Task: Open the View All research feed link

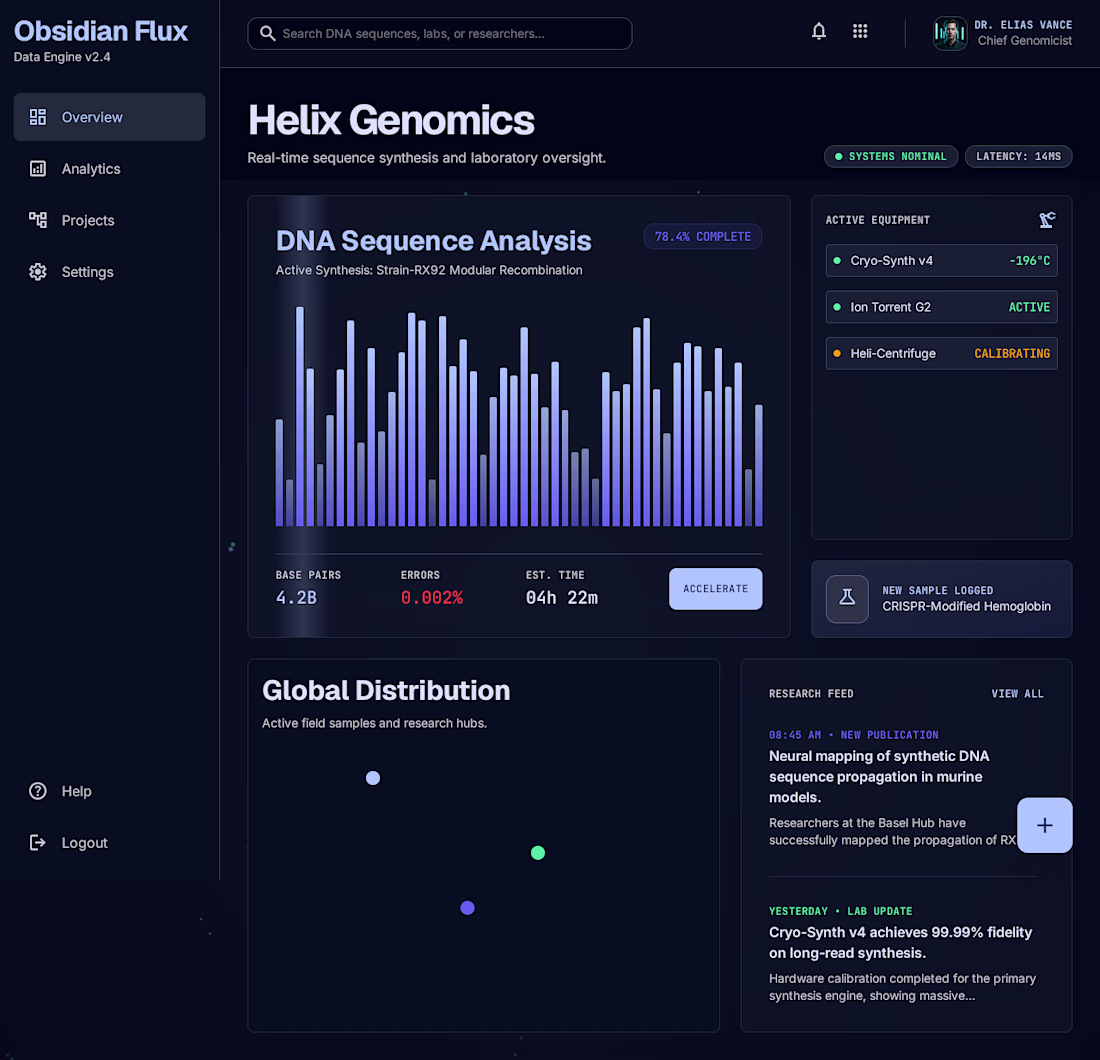Action: pyautogui.click(x=1017, y=694)
